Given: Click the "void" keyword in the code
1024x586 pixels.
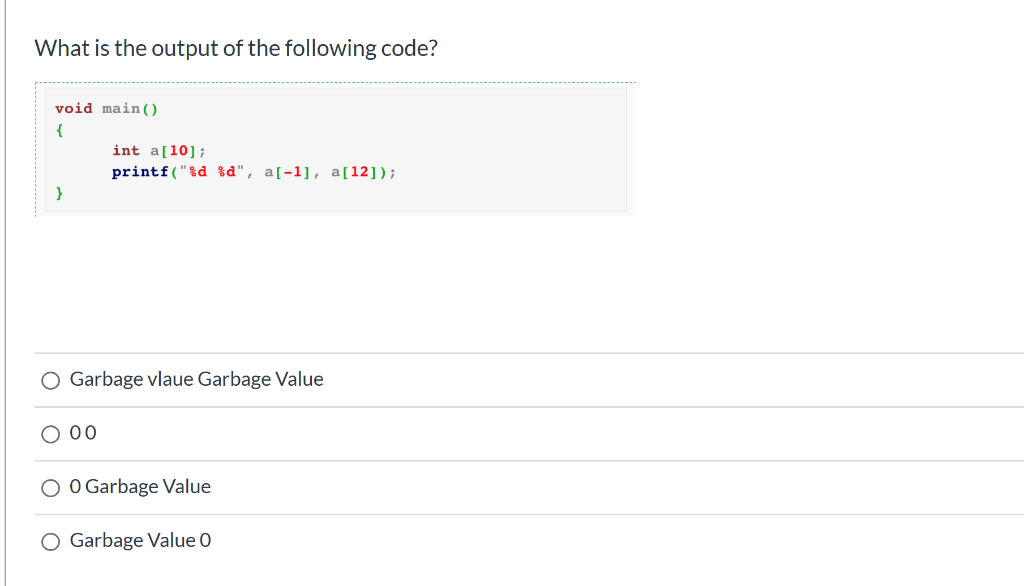Looking at the screenshot, I should click(x=73, y=108).
